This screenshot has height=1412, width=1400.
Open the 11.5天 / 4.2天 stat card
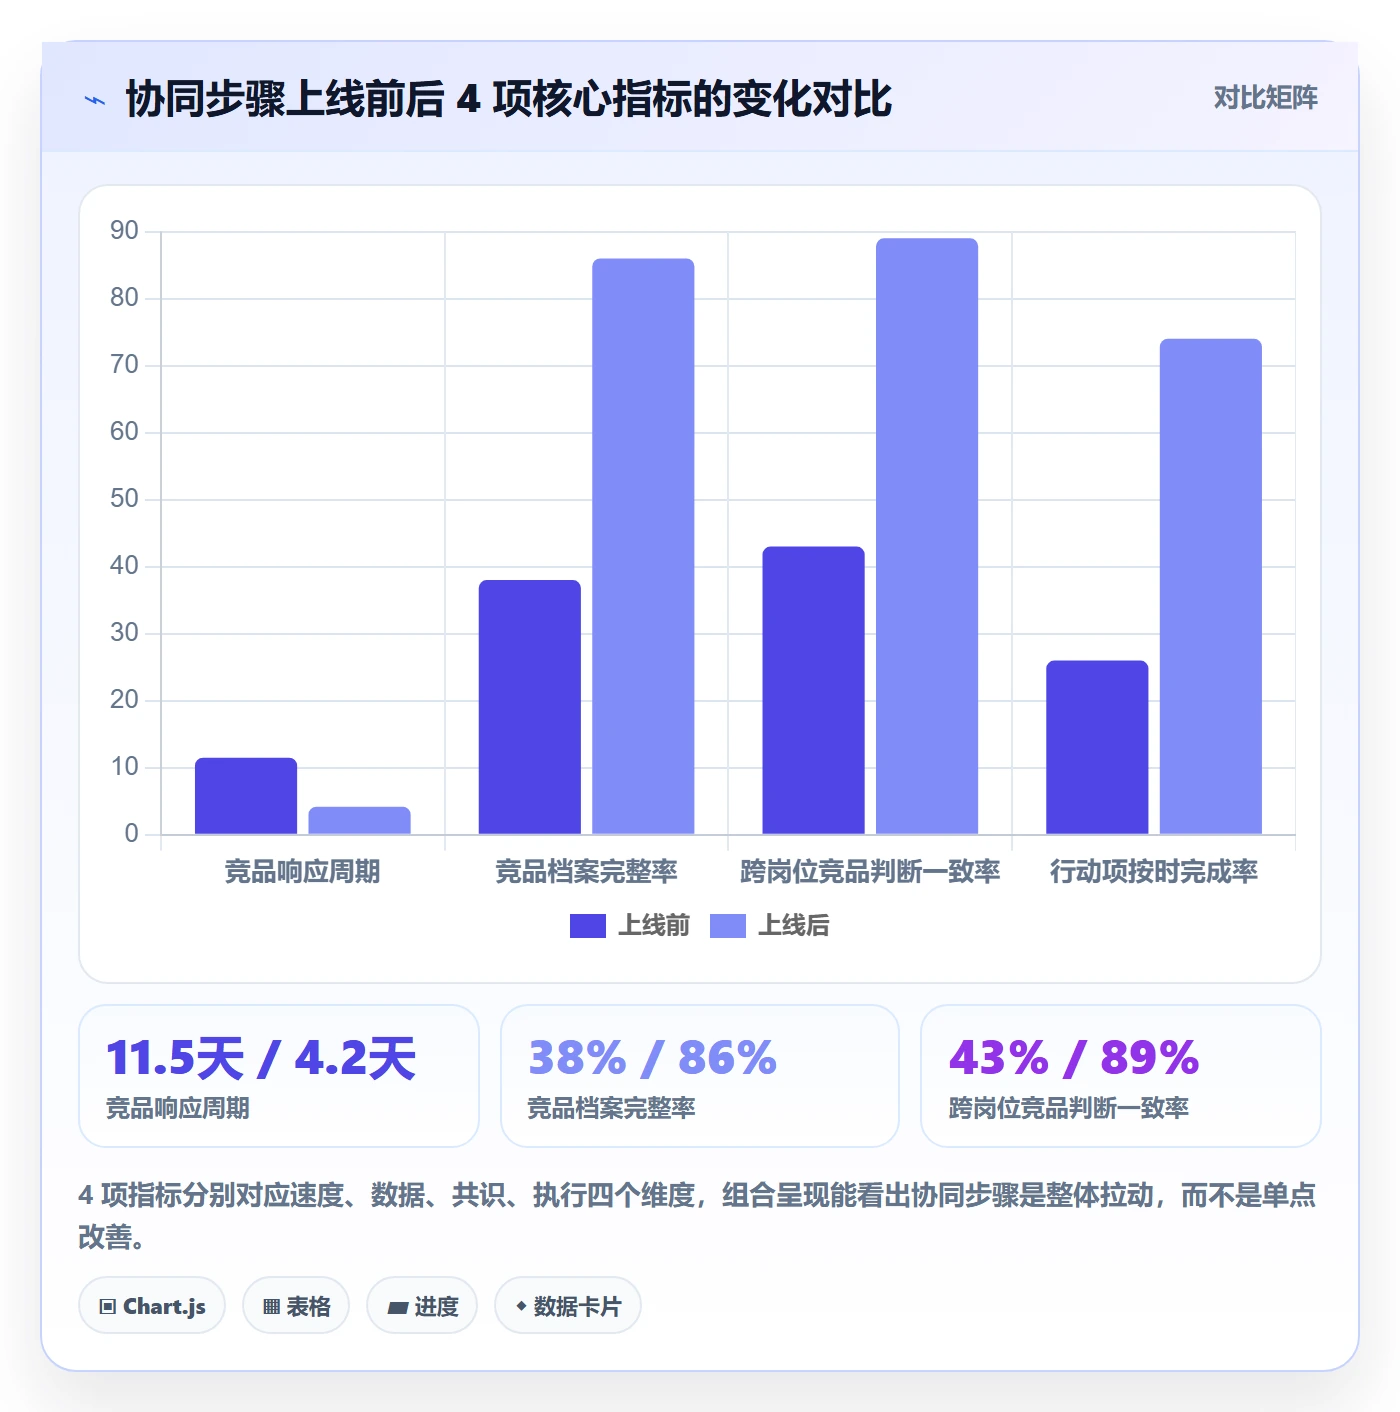coord(279,1076)
